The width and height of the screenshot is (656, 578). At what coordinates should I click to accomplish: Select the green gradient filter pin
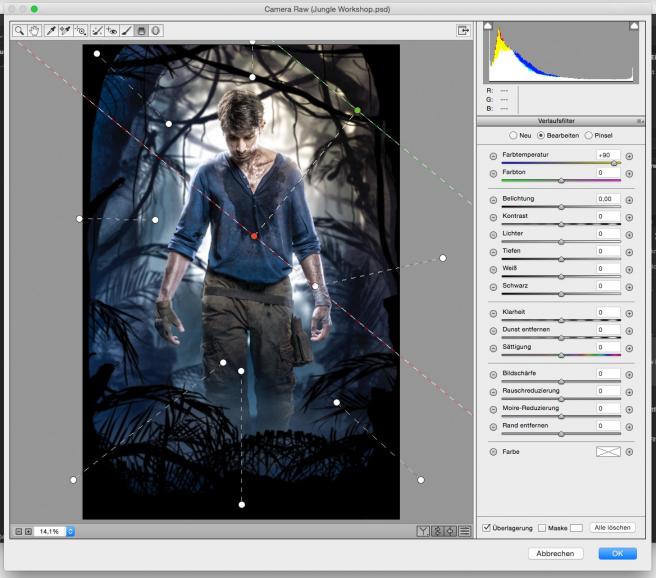(x=357, y=110)
